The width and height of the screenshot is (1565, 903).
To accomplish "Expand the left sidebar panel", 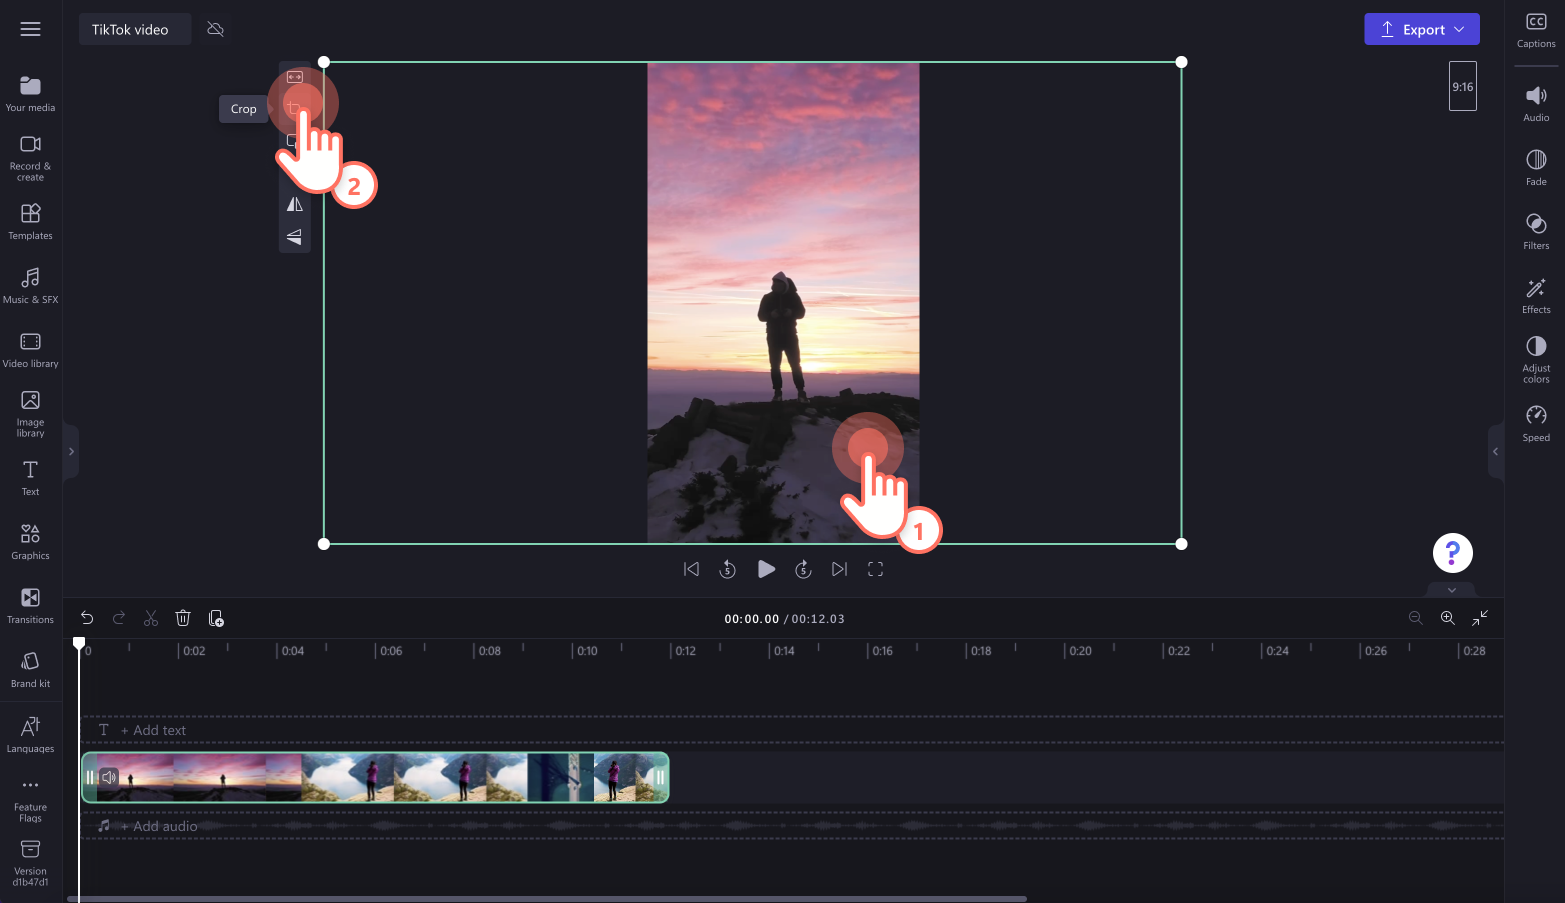I will (71, 452).
